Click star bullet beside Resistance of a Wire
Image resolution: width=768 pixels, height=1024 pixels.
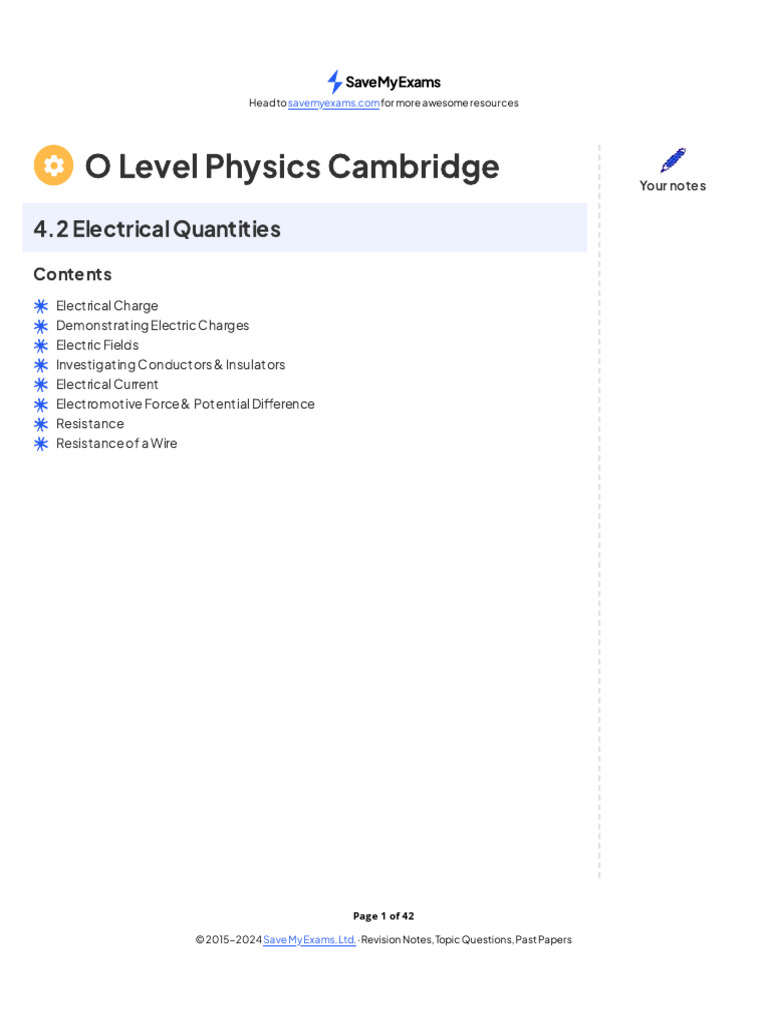tap(41, 443)
